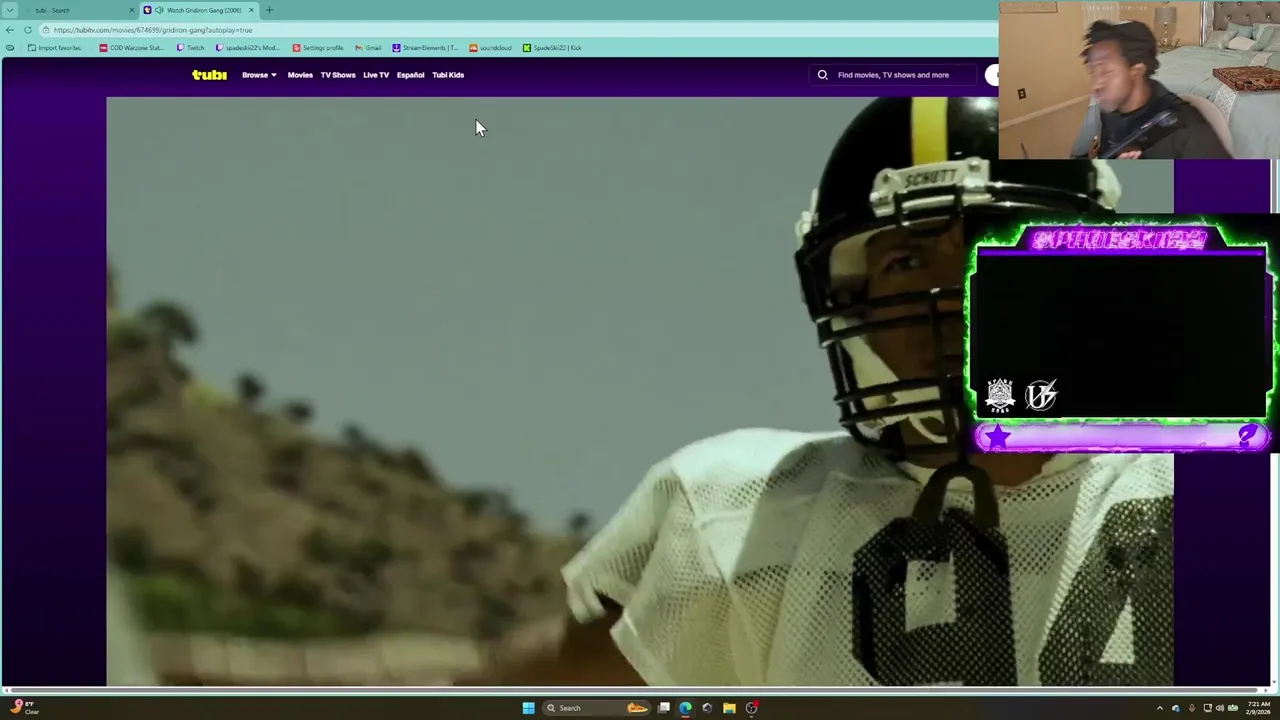
Task: Open the Gmail bookmark
Action: (x=368, y=48)
